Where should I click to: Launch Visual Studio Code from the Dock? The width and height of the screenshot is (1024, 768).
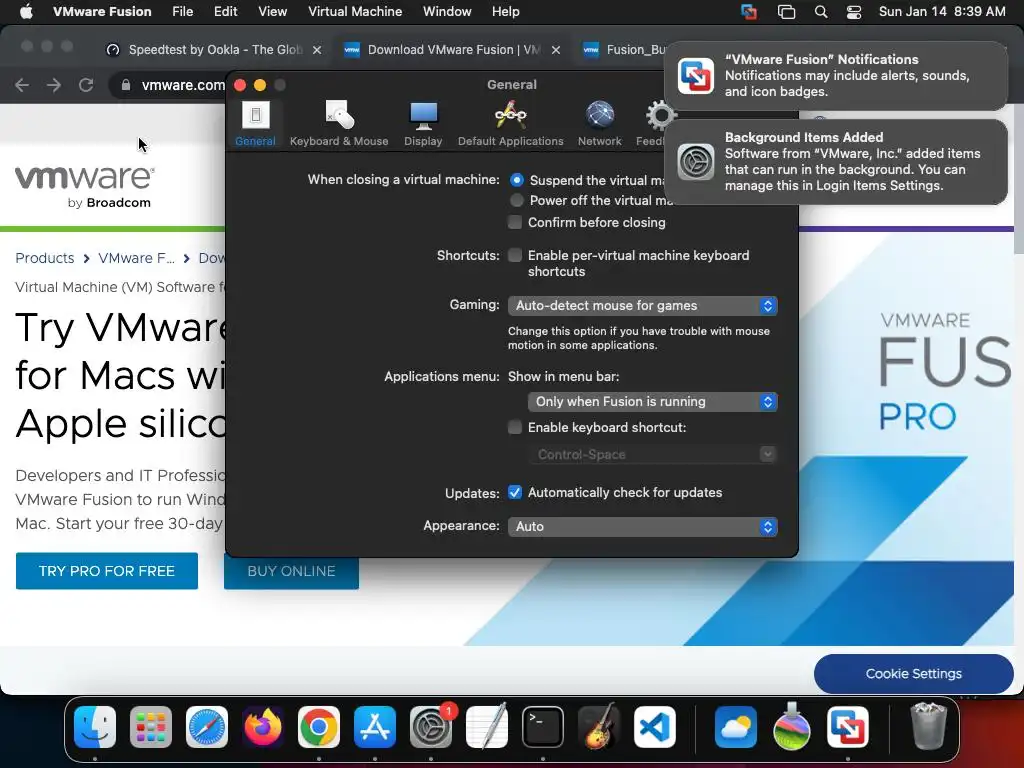coord(655,727)
